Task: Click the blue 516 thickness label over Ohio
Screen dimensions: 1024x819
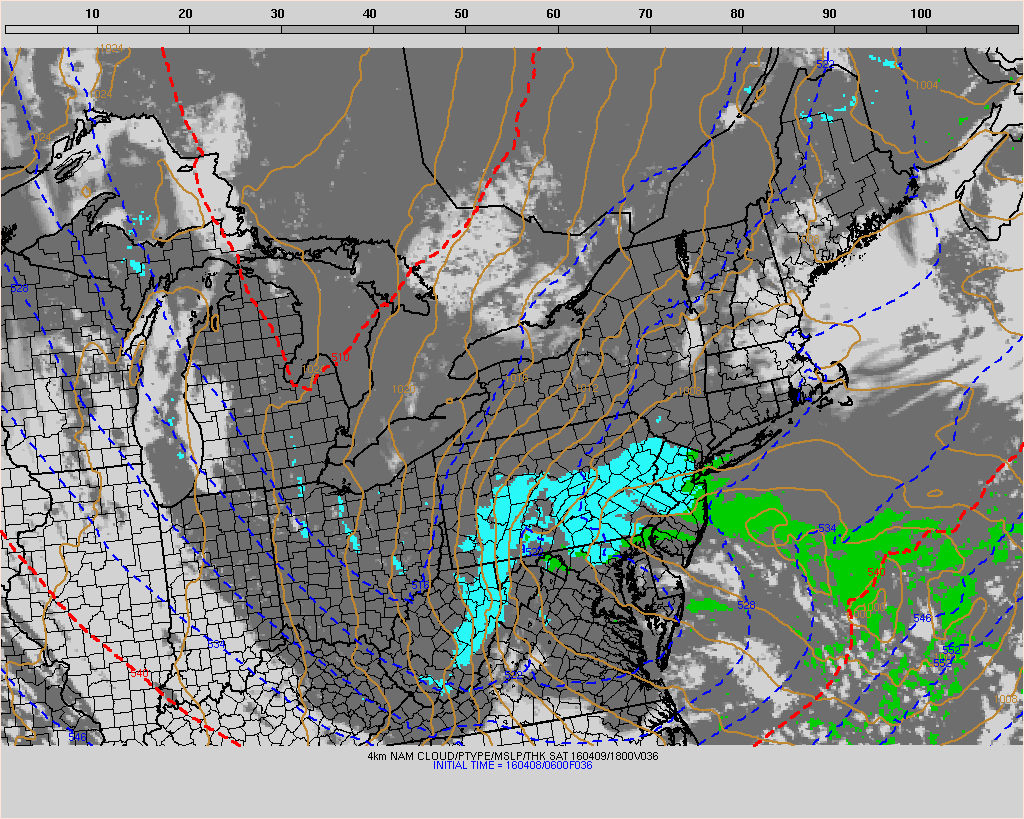Action: click(420, 583)
